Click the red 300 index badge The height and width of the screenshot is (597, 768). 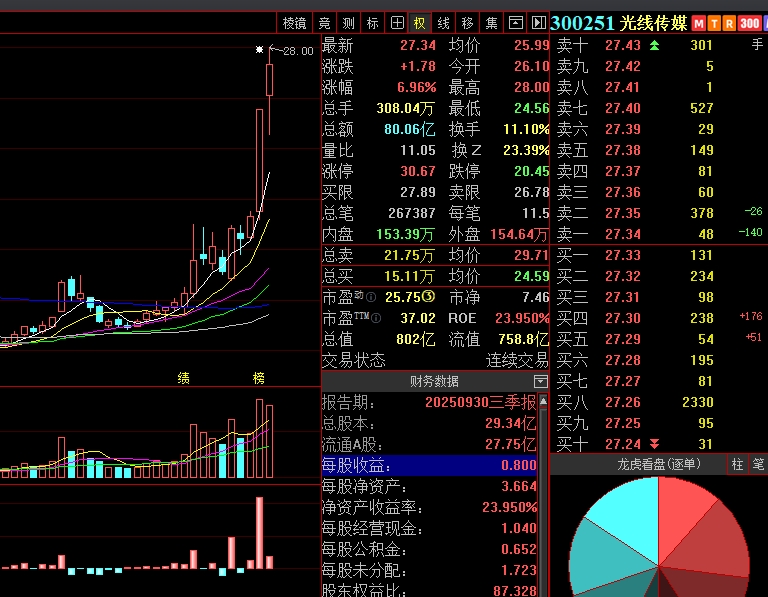click(x=749, y=24)
